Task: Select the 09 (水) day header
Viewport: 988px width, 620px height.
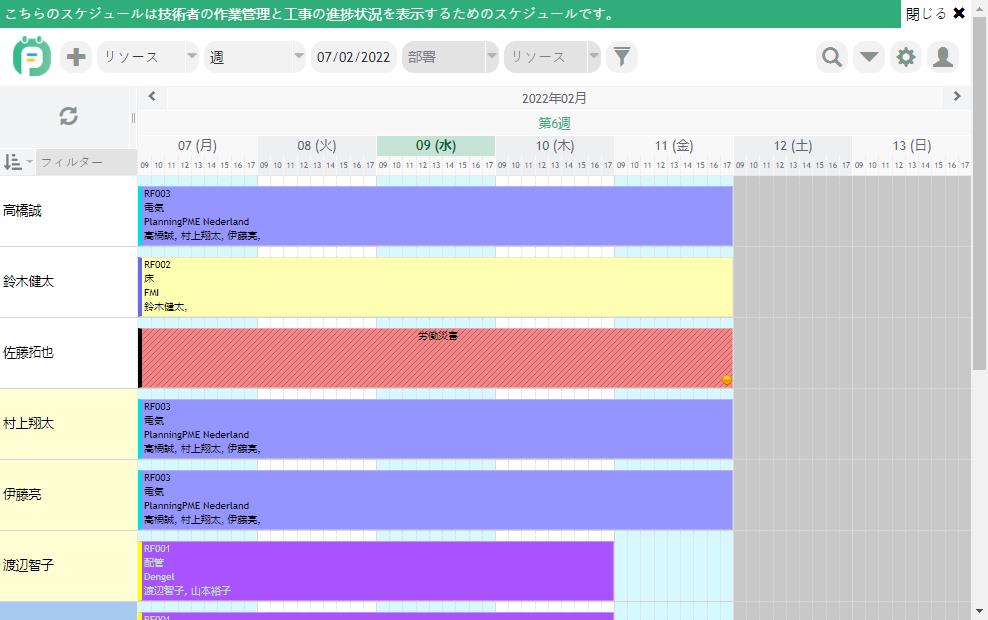Action: coord(436,146)
